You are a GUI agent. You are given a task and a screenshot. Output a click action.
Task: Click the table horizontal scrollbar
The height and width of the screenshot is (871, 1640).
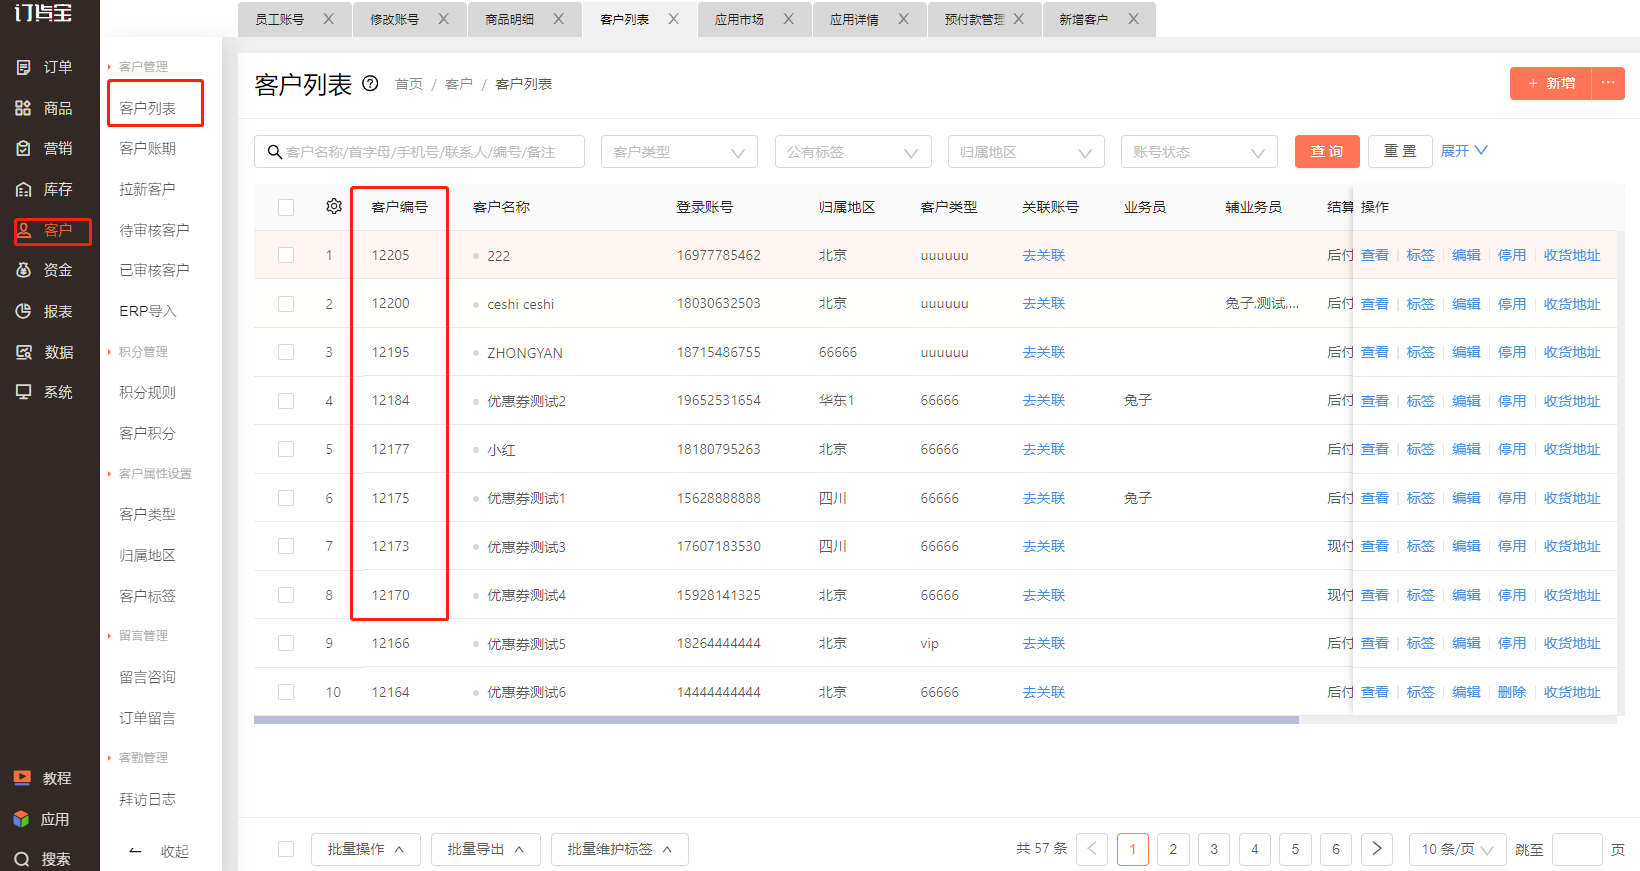click(776, 720)
